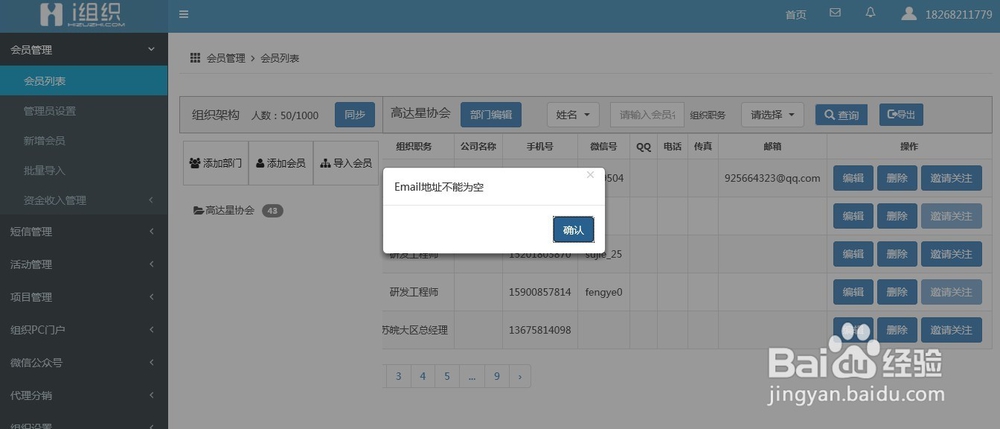Select 高达星协会 folder in tree
The width and height of the screenshot is (1000, 429).
tap(224, 210)
